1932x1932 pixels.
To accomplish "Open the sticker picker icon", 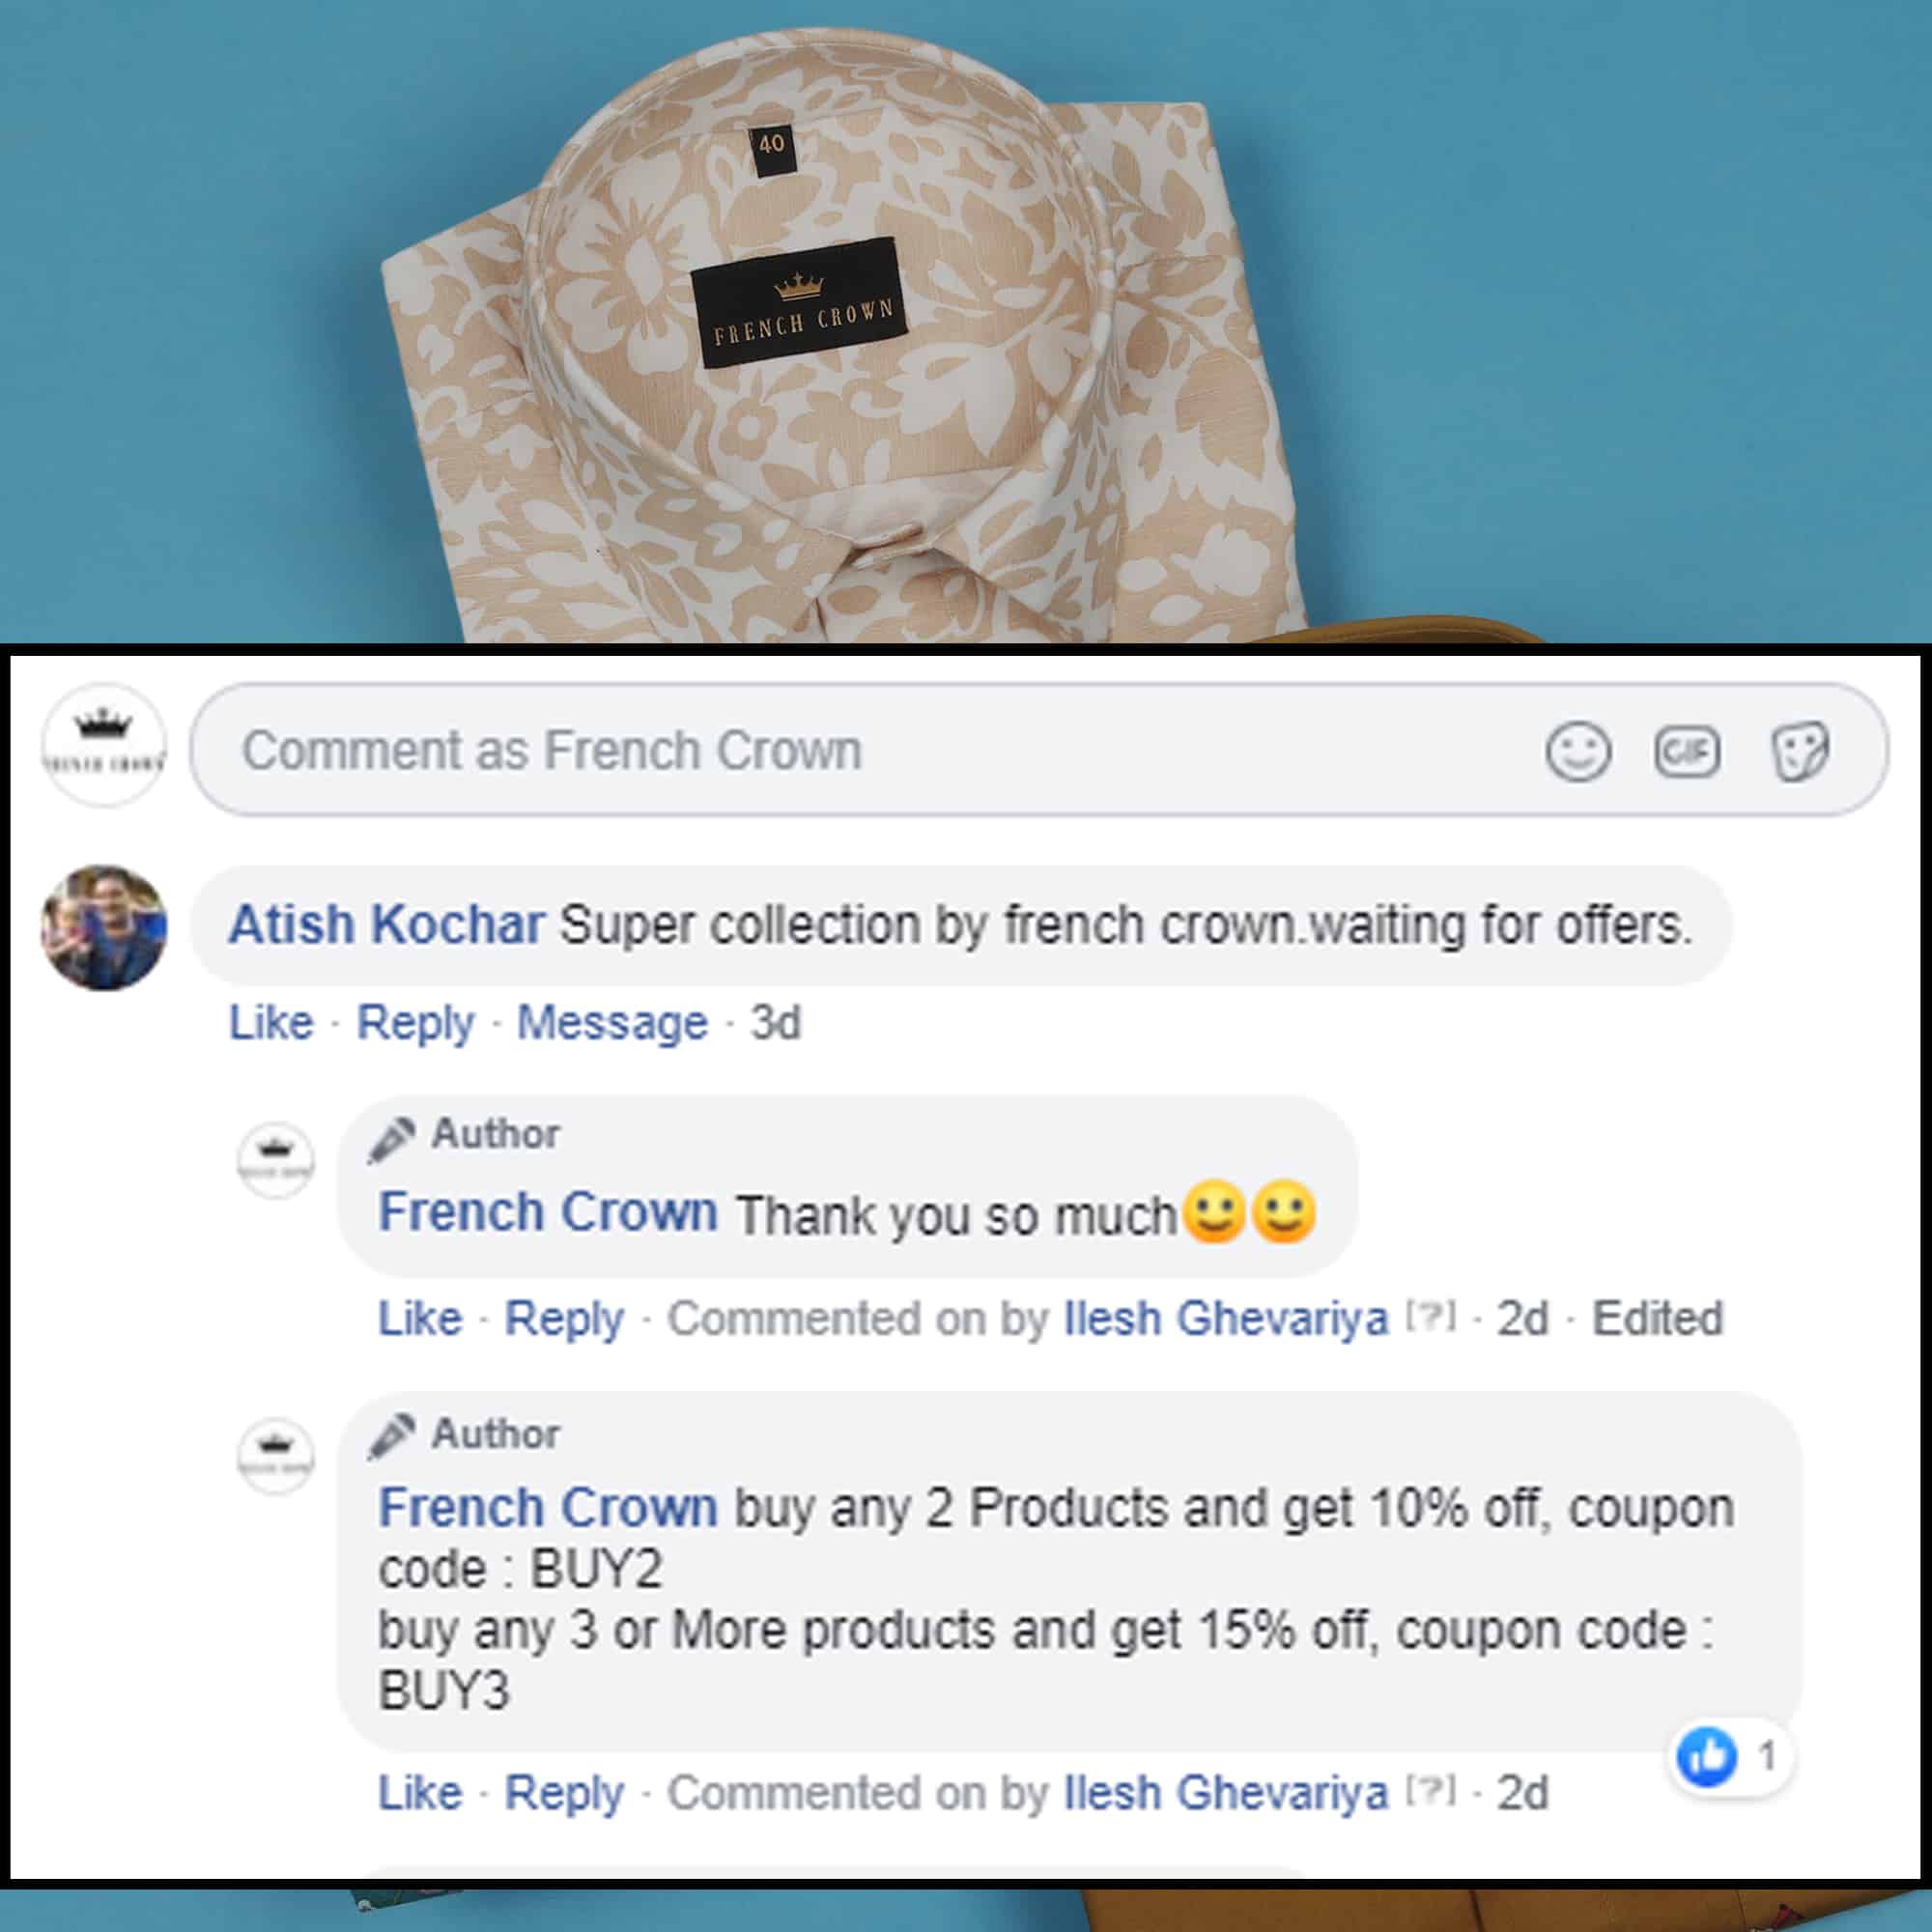I will [1800, 751].
